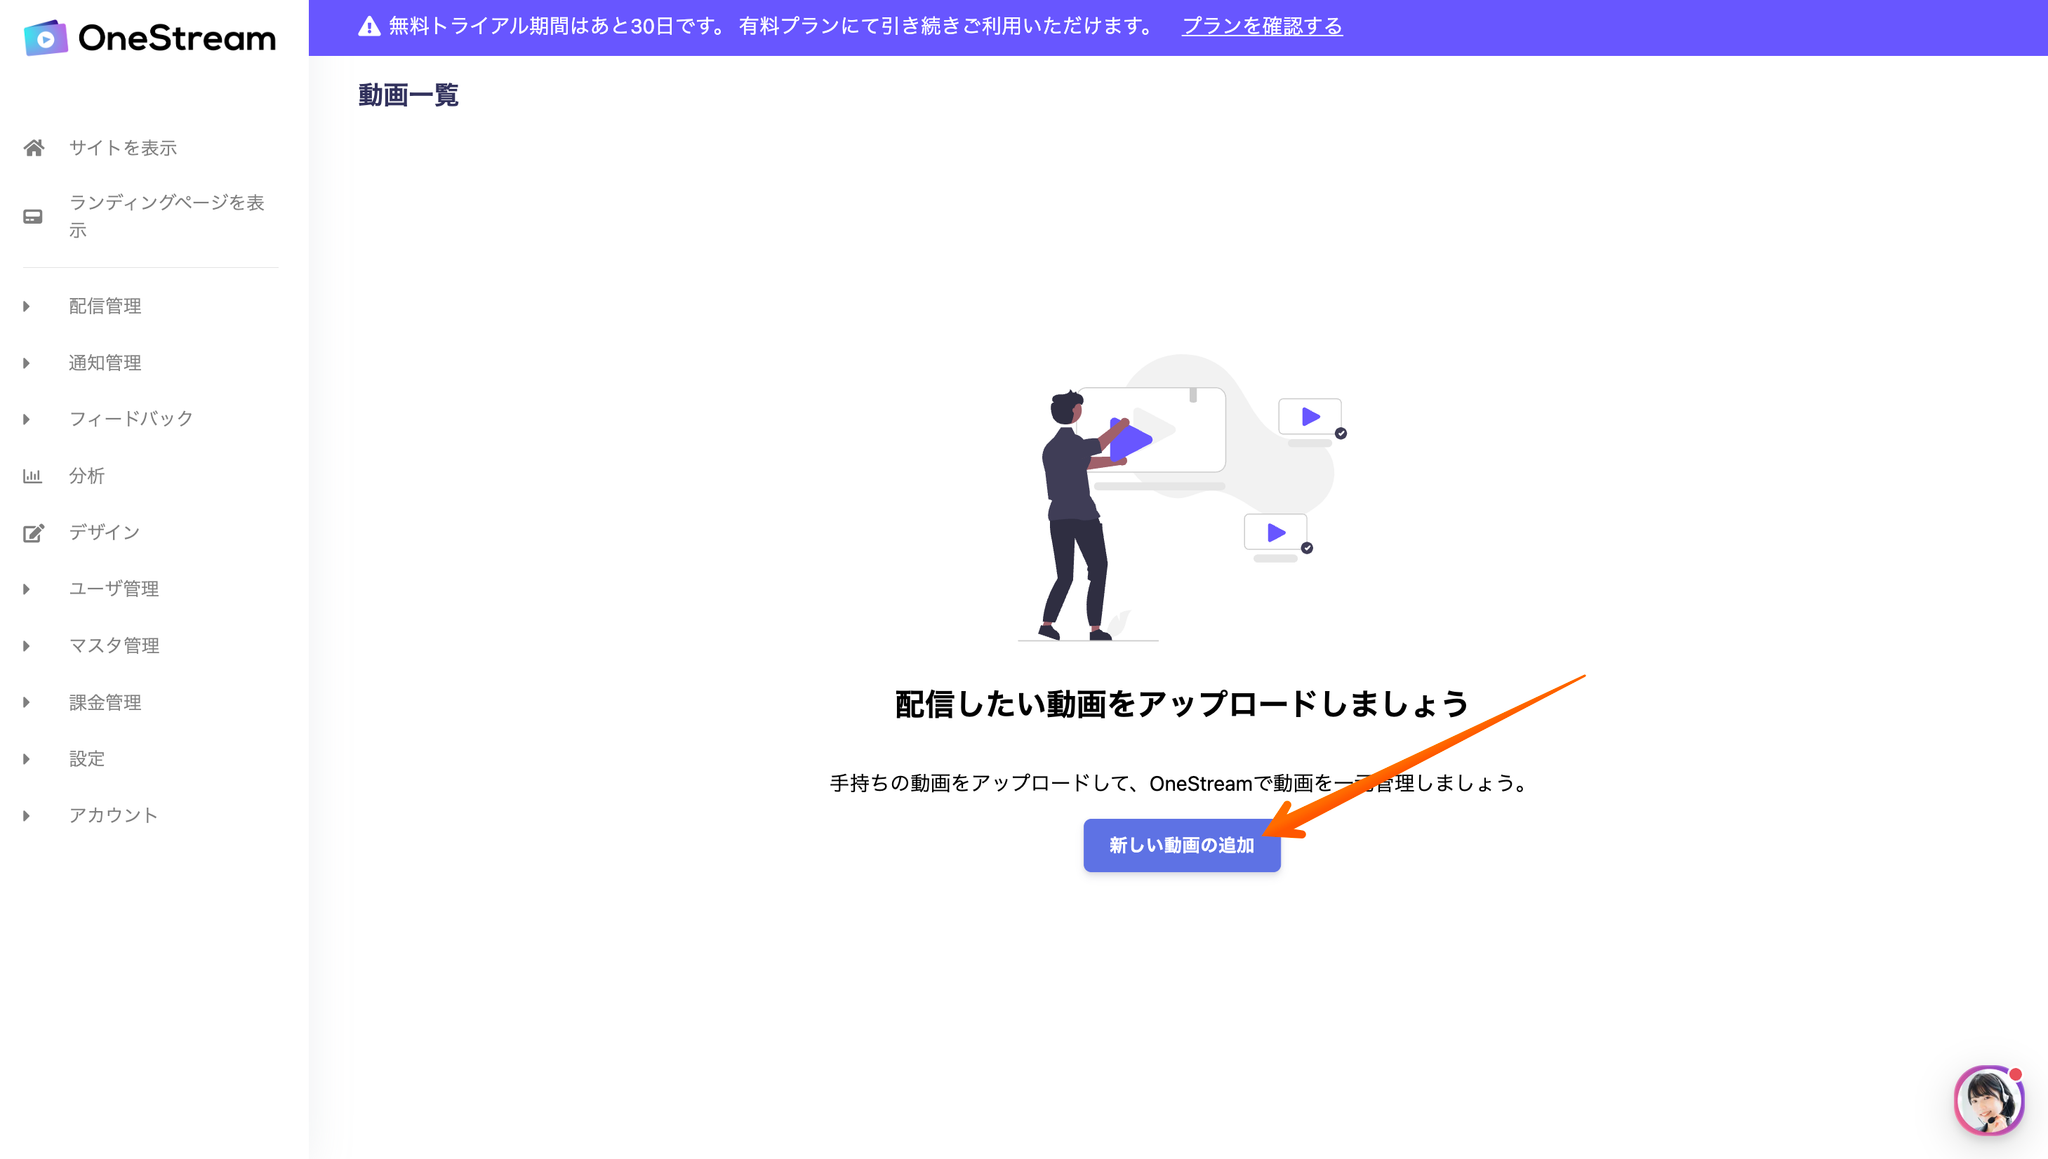Screen dimensions: 2048x1159
Task: Expand the 配信管理 menu section
Action: [105, 306]
